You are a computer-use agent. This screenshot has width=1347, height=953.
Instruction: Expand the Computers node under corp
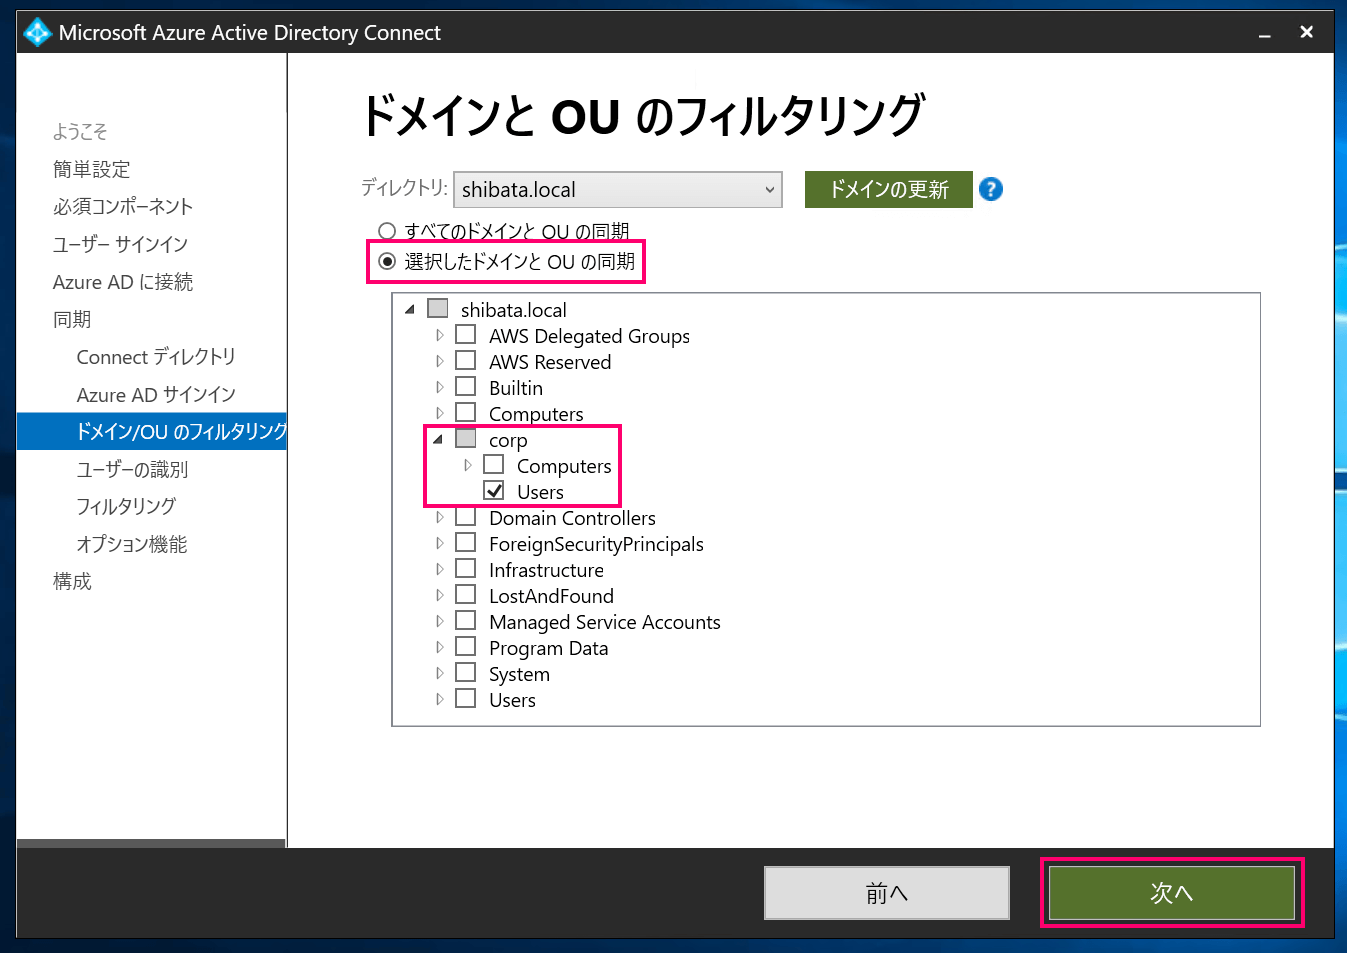[x=467, y=465]
